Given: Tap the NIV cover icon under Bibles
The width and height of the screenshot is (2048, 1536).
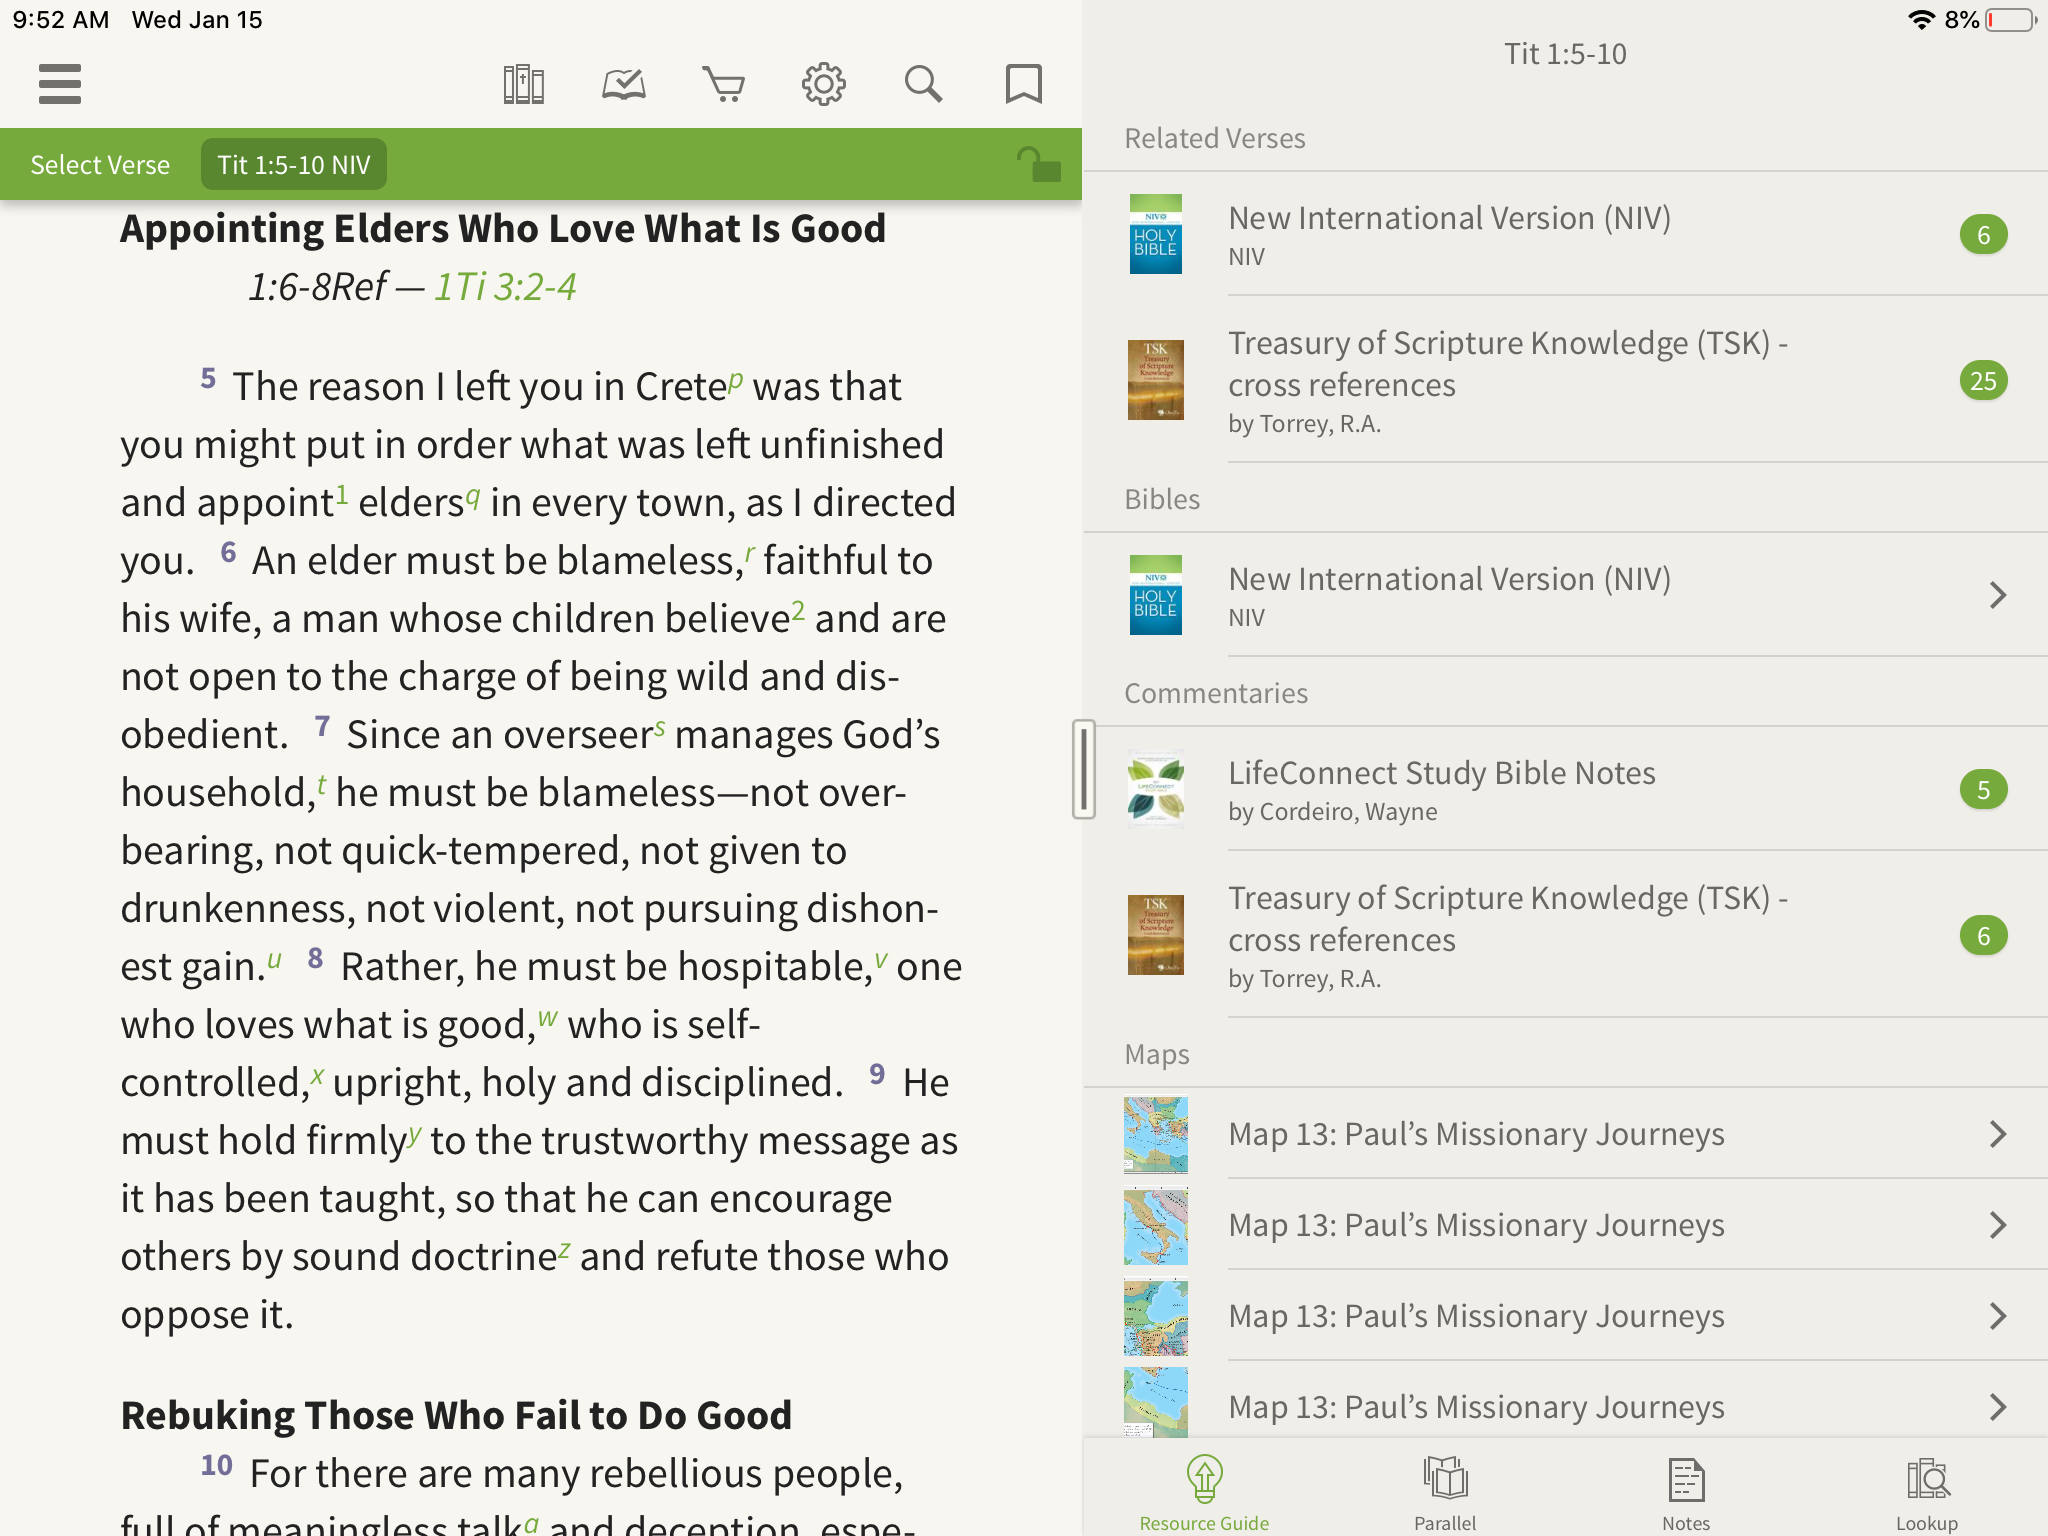Looking at the screenshot, I should click(x=1155, y=595).
